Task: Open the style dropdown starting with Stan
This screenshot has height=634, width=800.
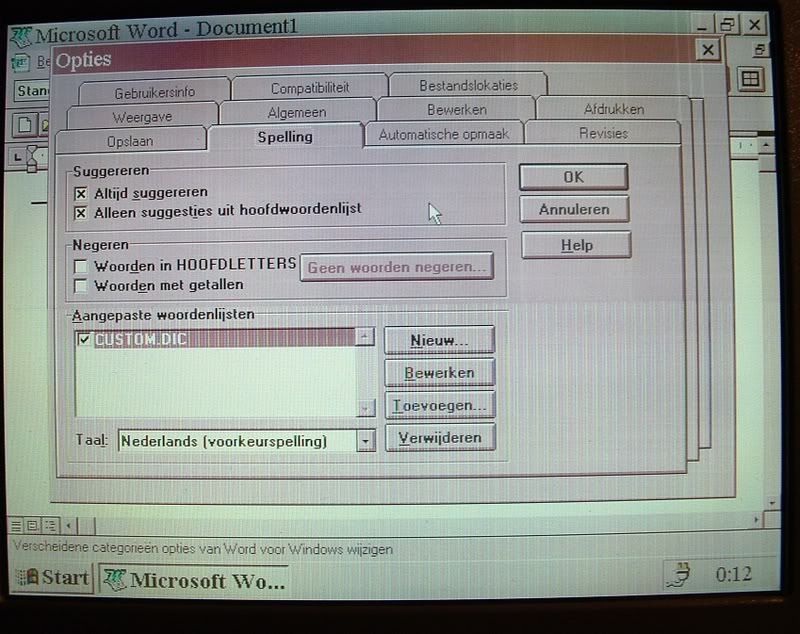Action: tap(32, 91)
